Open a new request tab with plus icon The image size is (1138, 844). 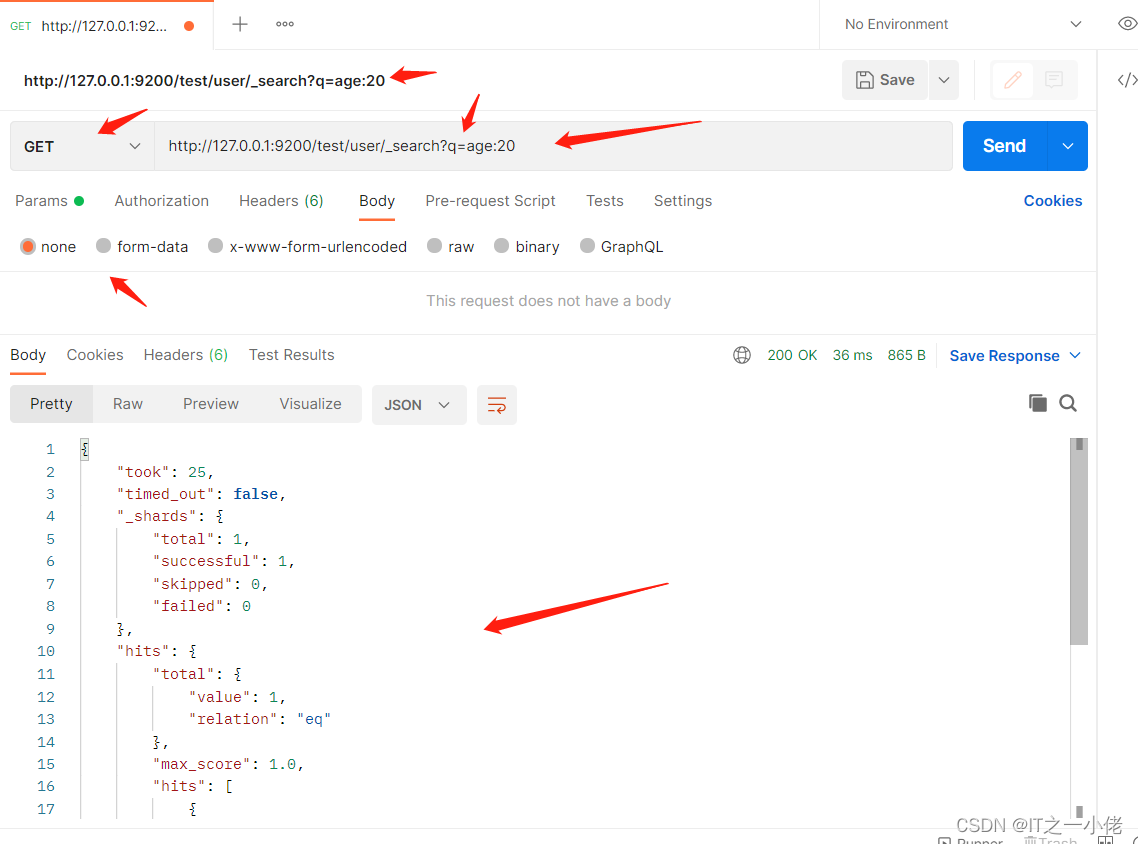pyautogui.click(x=240, y=25)
